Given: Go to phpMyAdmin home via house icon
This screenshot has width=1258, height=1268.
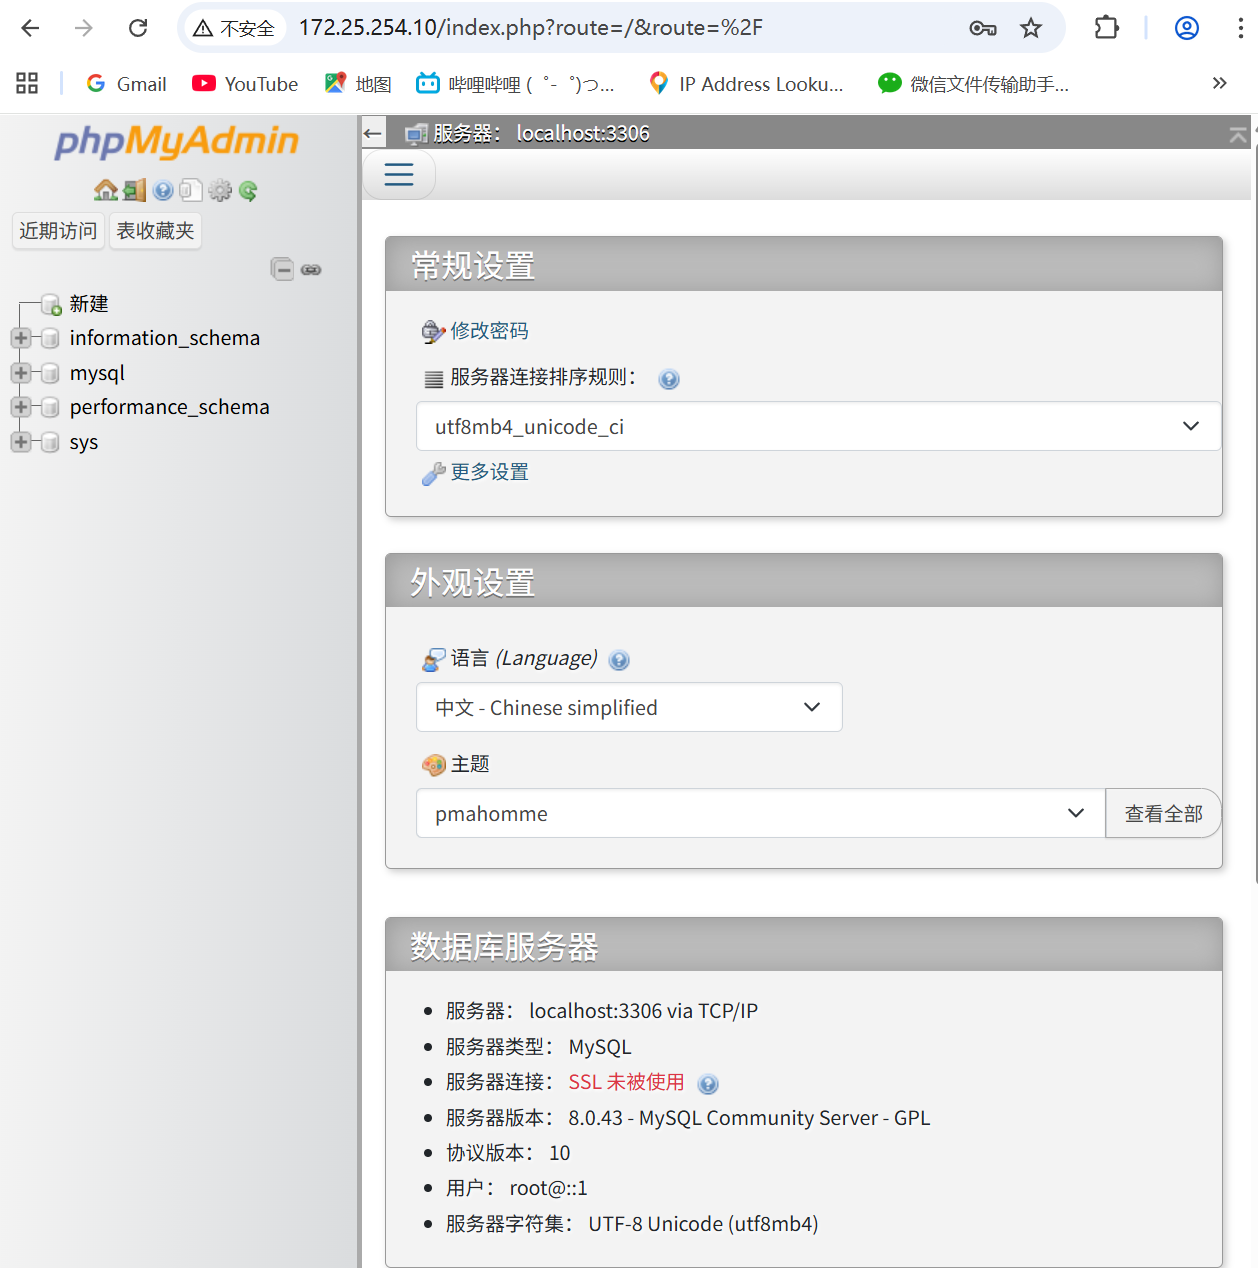Looking at the screenshot, I should click(105, 190).
